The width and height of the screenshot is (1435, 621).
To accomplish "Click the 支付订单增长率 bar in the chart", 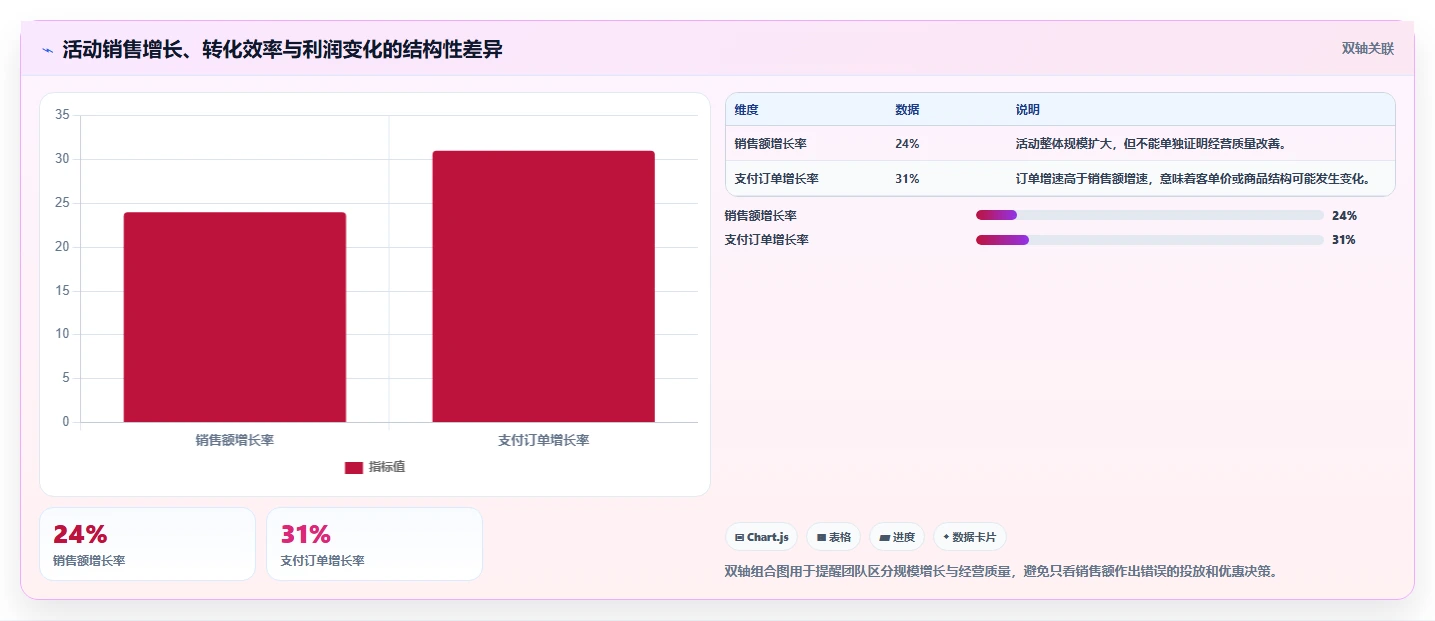I will click(543, 286).
